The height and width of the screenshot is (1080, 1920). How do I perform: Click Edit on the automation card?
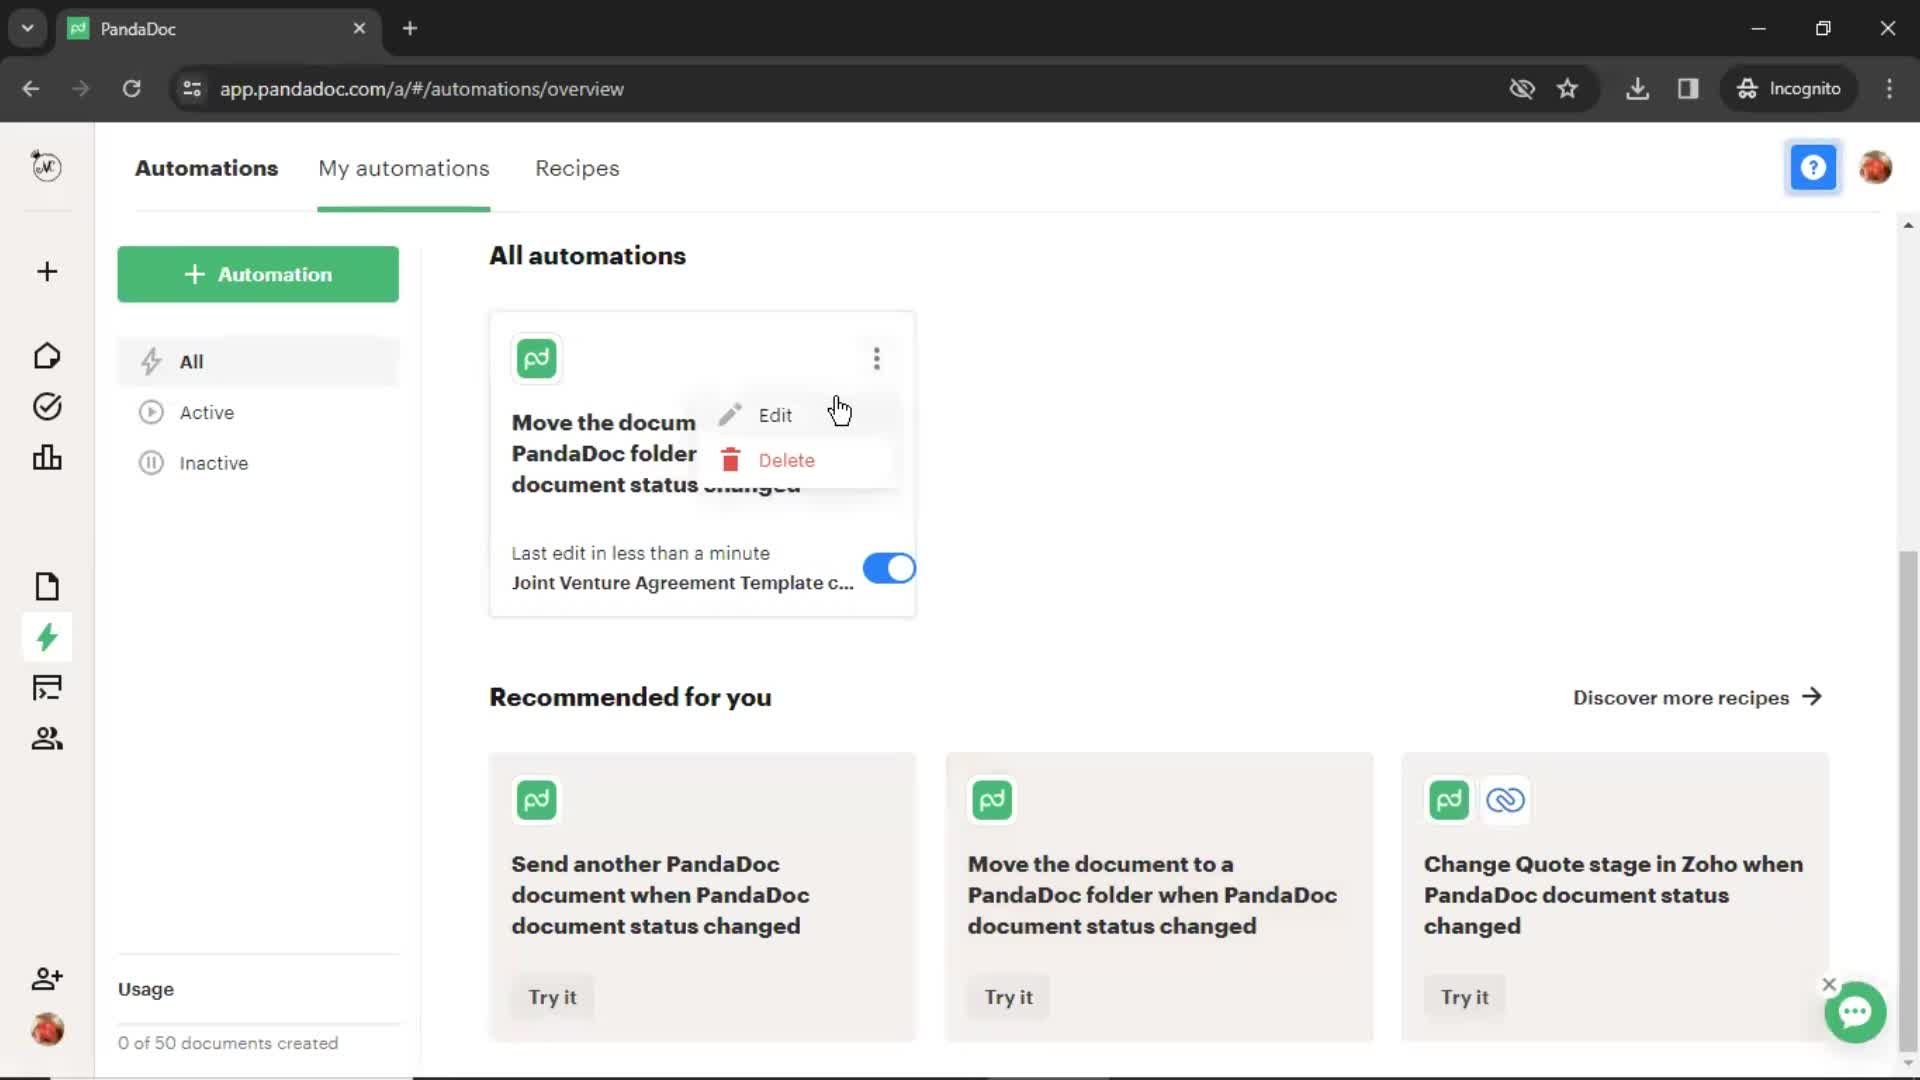point(775,414)
